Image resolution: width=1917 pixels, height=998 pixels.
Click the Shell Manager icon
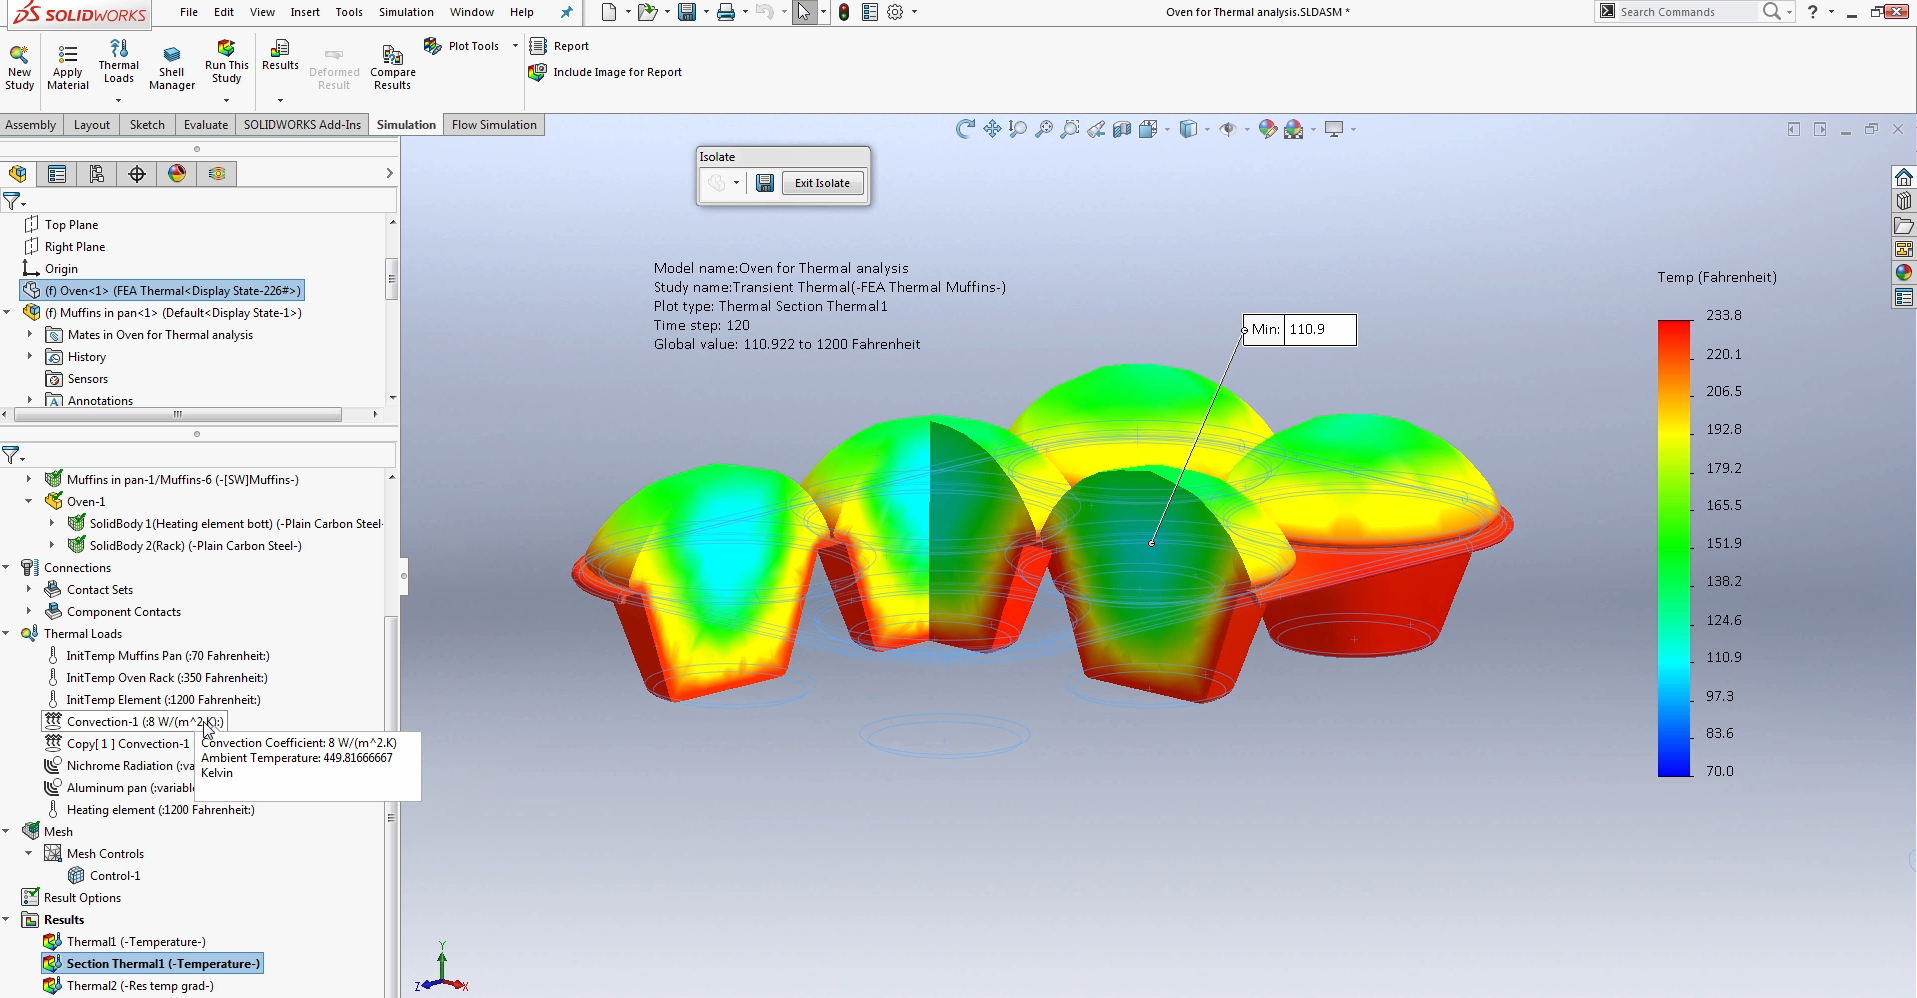click(x=171, y=67)
